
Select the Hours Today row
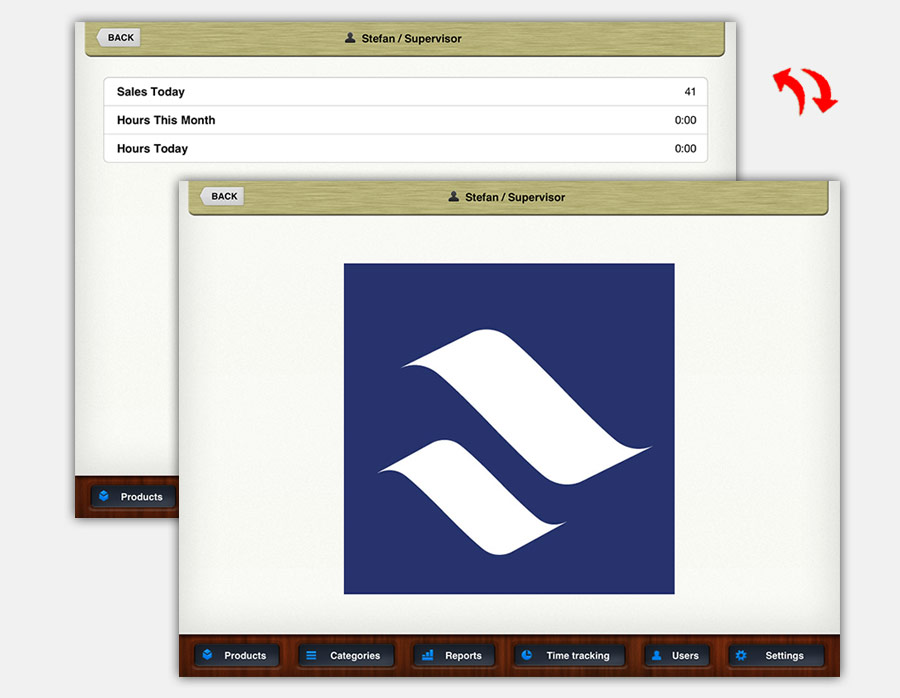click(405, 148)
